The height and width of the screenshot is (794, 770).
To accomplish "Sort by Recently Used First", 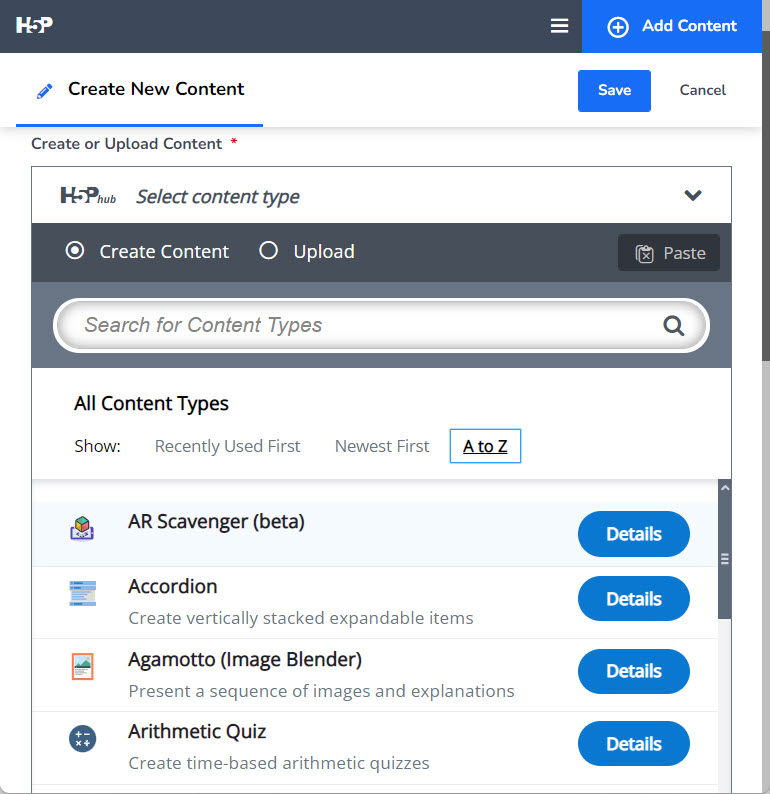I will pyautogui.click(x=227, y=446).
